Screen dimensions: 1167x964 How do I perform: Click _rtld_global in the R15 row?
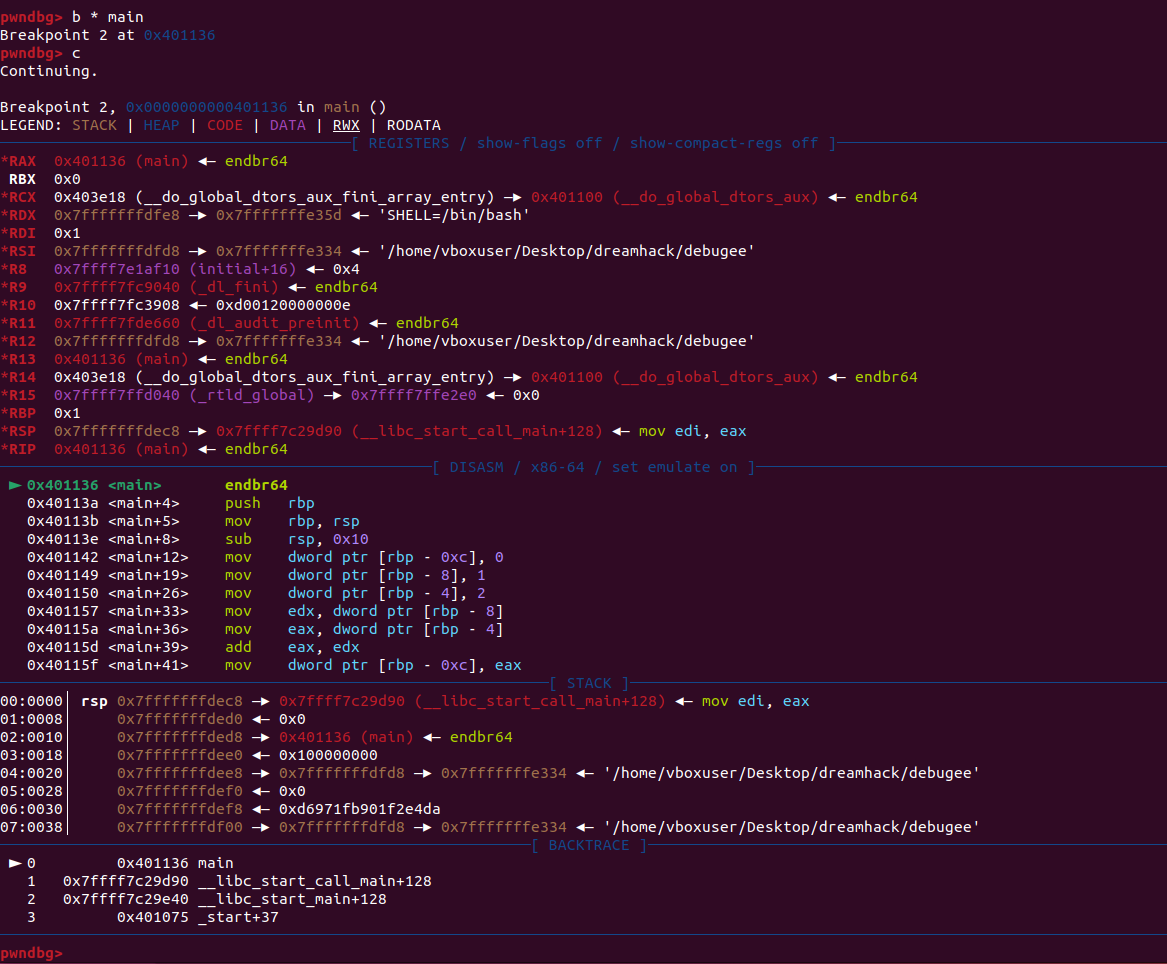tap(252, 395)
